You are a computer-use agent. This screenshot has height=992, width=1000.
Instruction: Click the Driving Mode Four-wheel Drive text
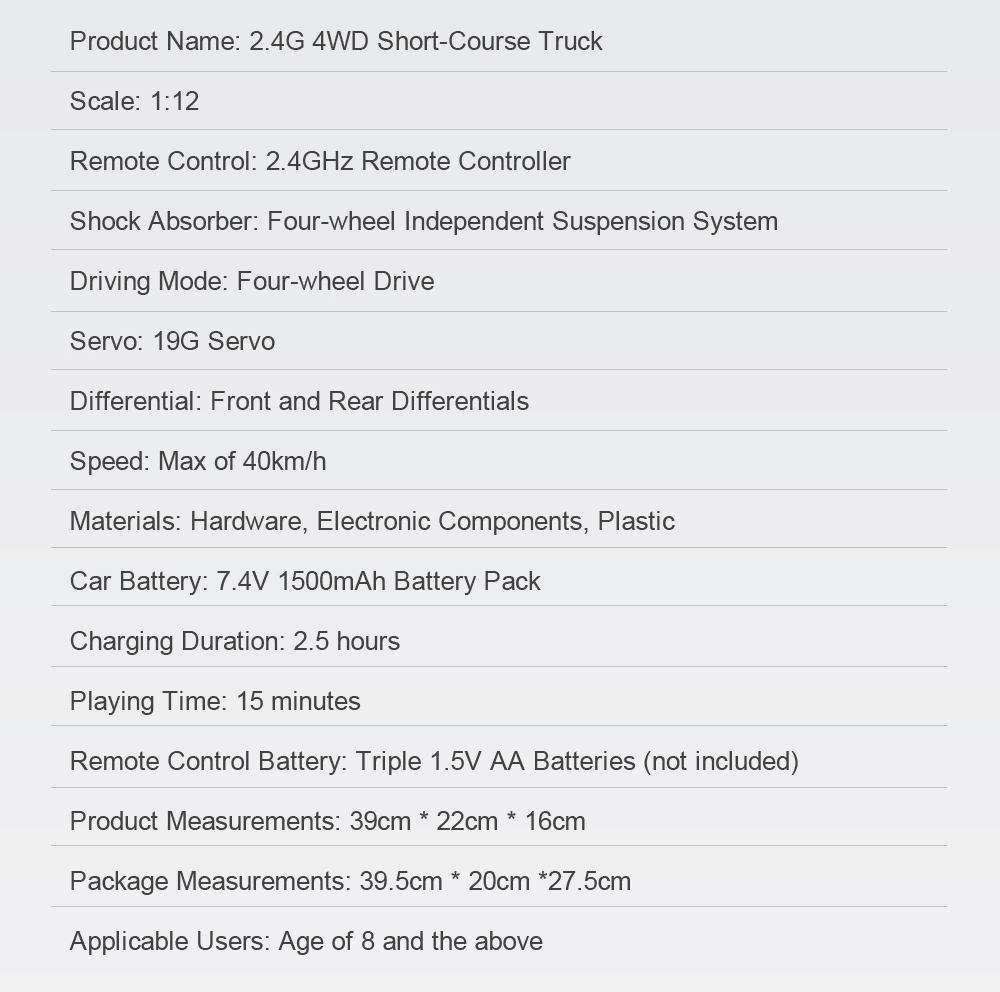click(252, 281)
